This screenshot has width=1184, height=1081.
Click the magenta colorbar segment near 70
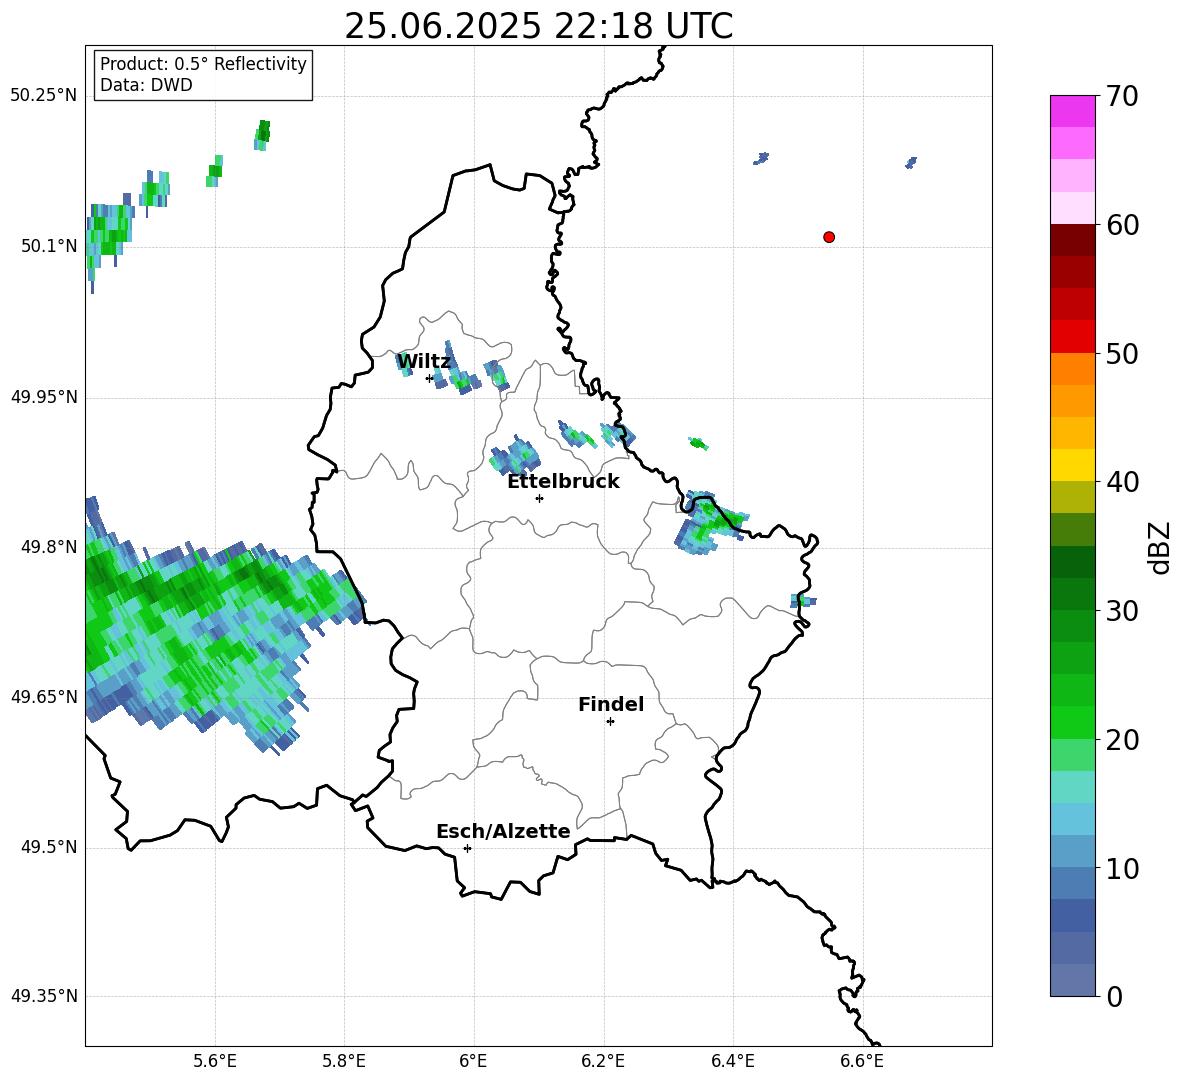1072,111
